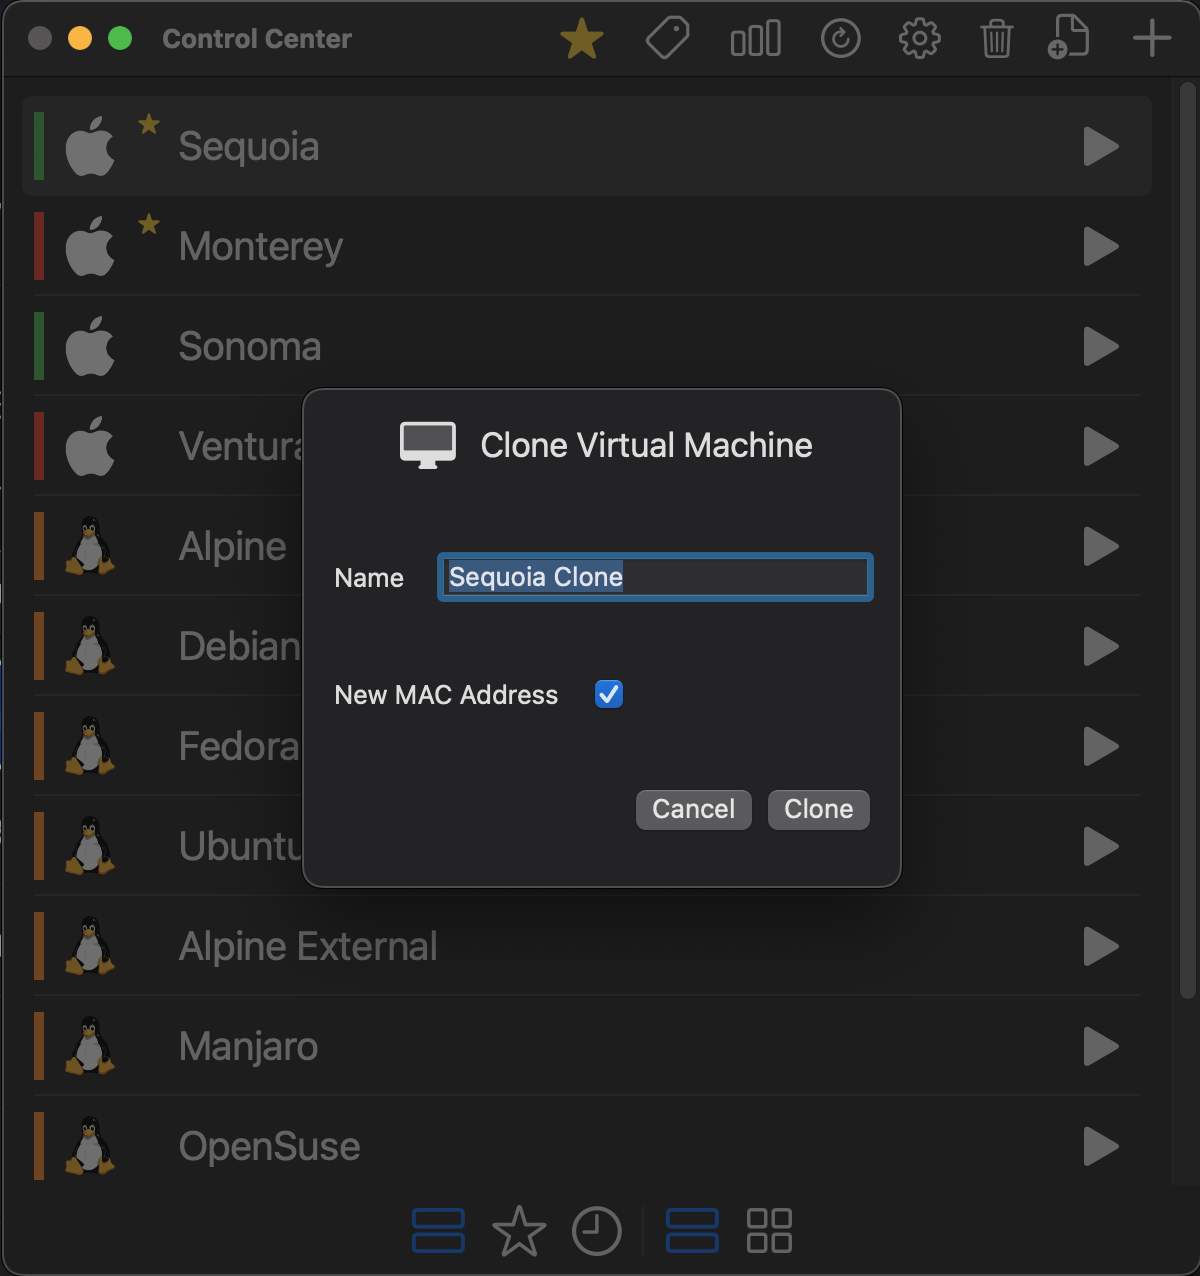Uncheck the New MAC Address checkbox
The image size is (1200, 1276).
click(x=609, y=694)
